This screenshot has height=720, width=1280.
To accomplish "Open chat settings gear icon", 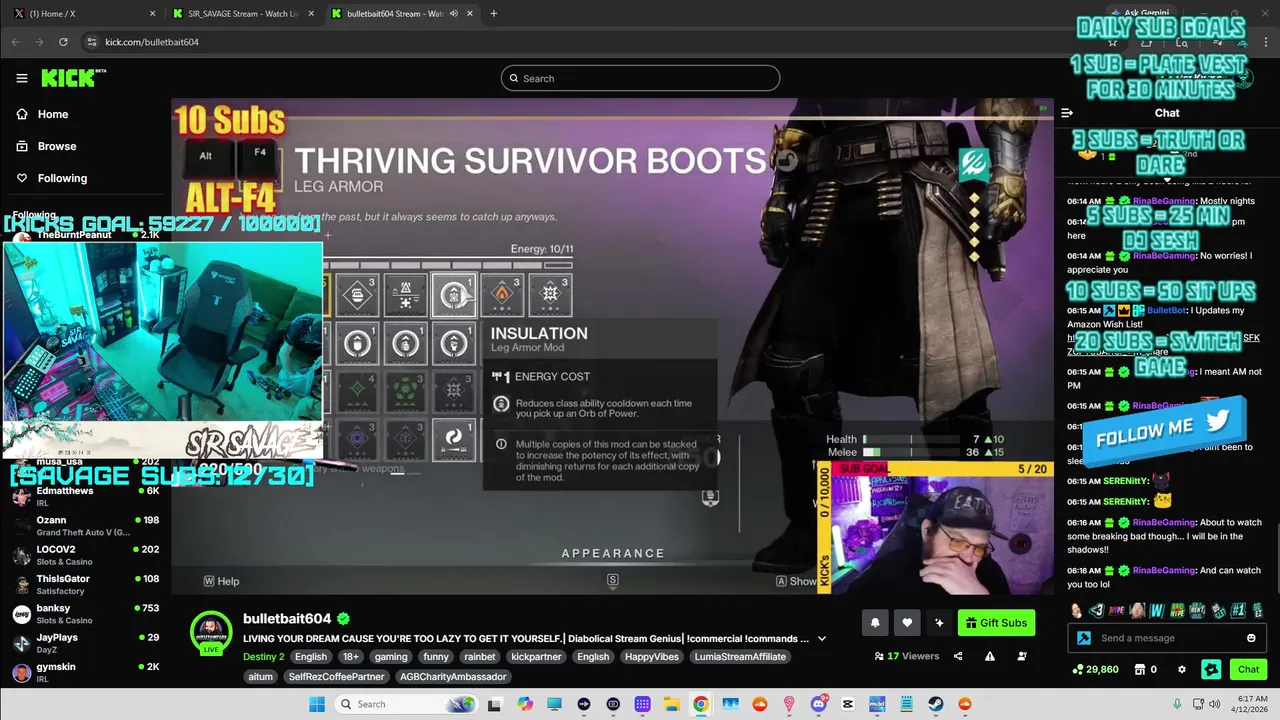I will [x=1182, y=669].
